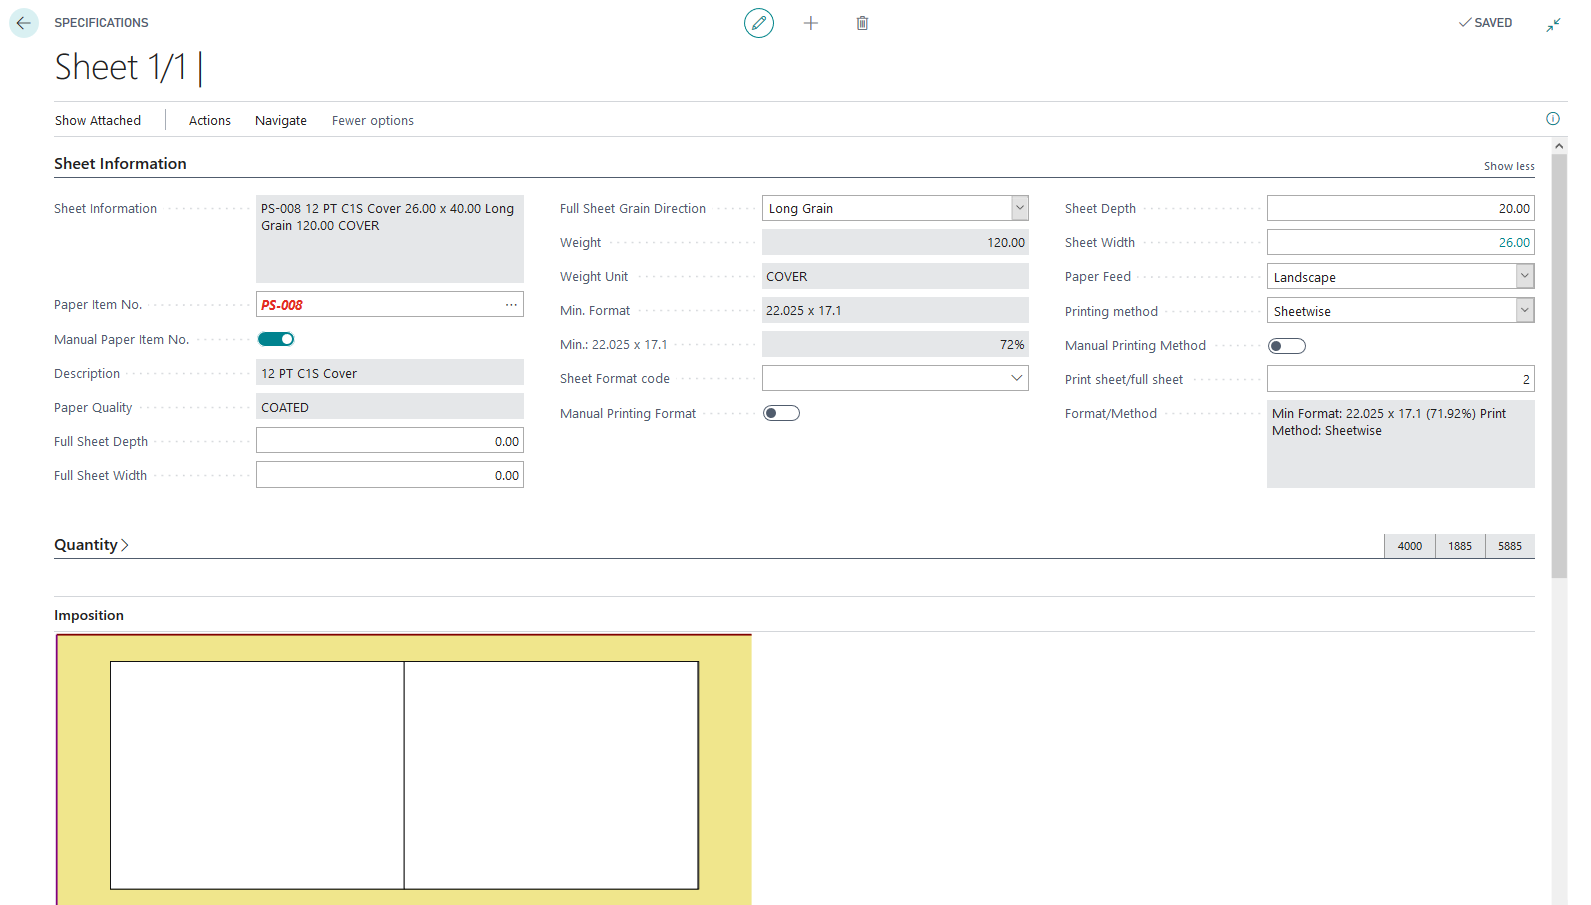Image resolution: width=1591 pixels, height=905 pixels.
Task: Click the Paper Item No. ellipsis lookup
Action: coord(511,305)
